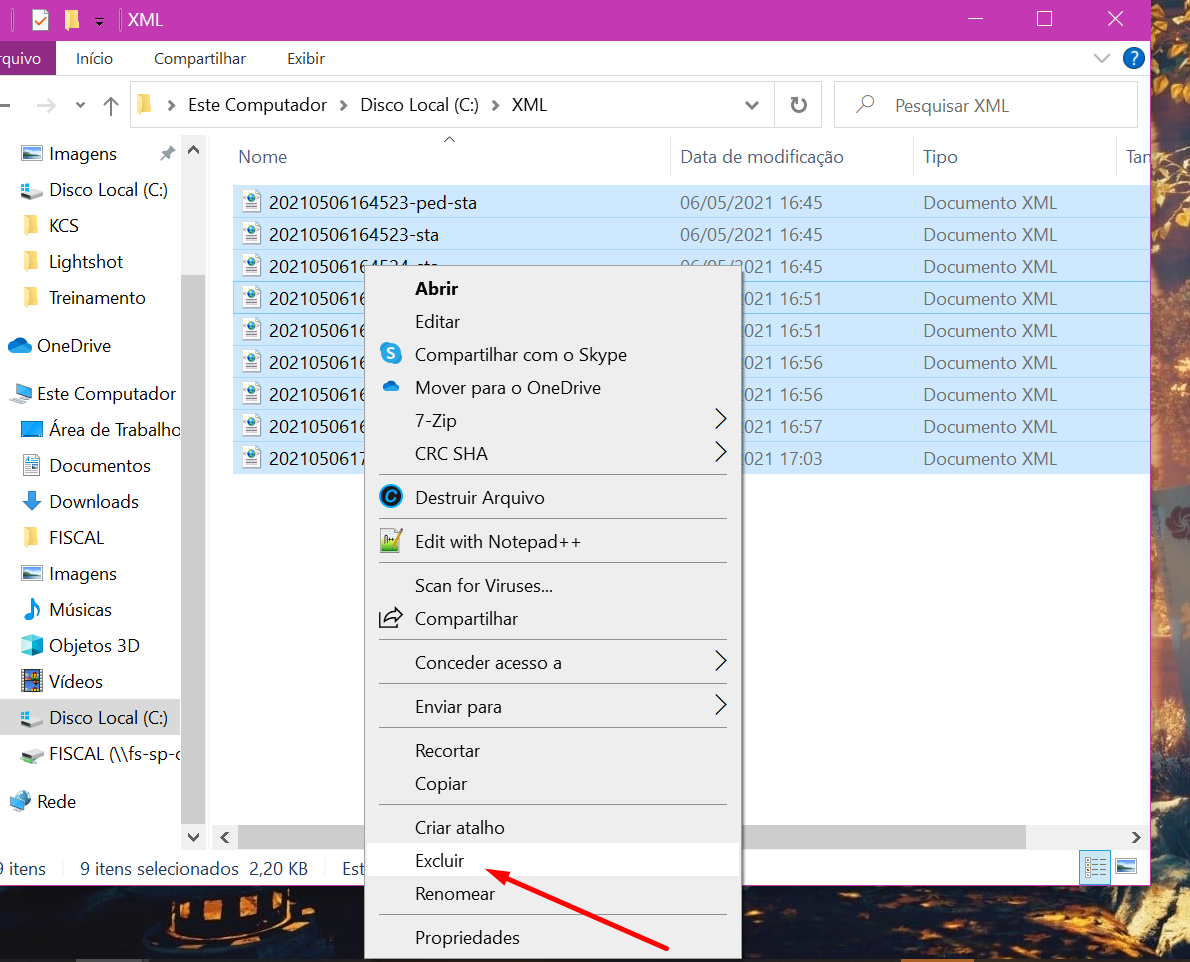Sort by Tipo column header
The image size is (1190, 962).
point(940,156)
